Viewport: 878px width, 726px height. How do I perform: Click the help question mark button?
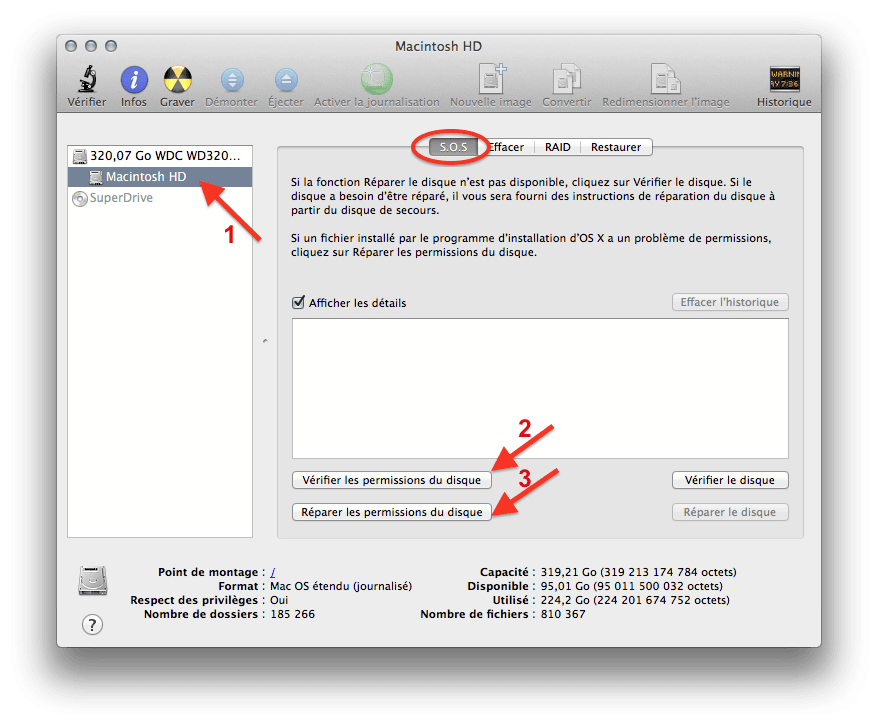(x=92, y=625)
